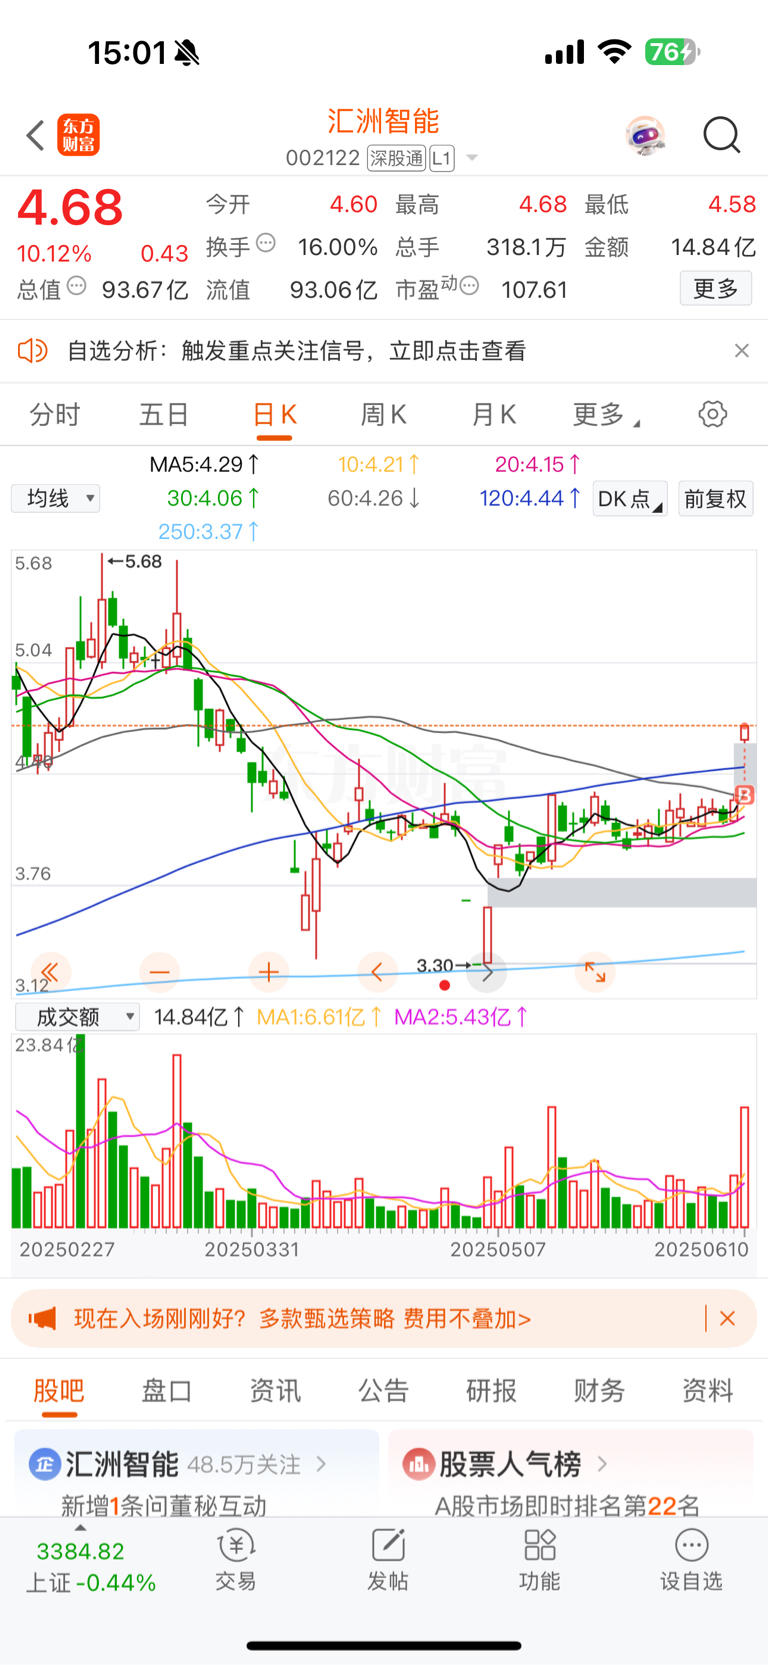This screenshot has width=768, height=1665.
Task: Open 均线 indicator dropdown
Action: click(56, 498)
